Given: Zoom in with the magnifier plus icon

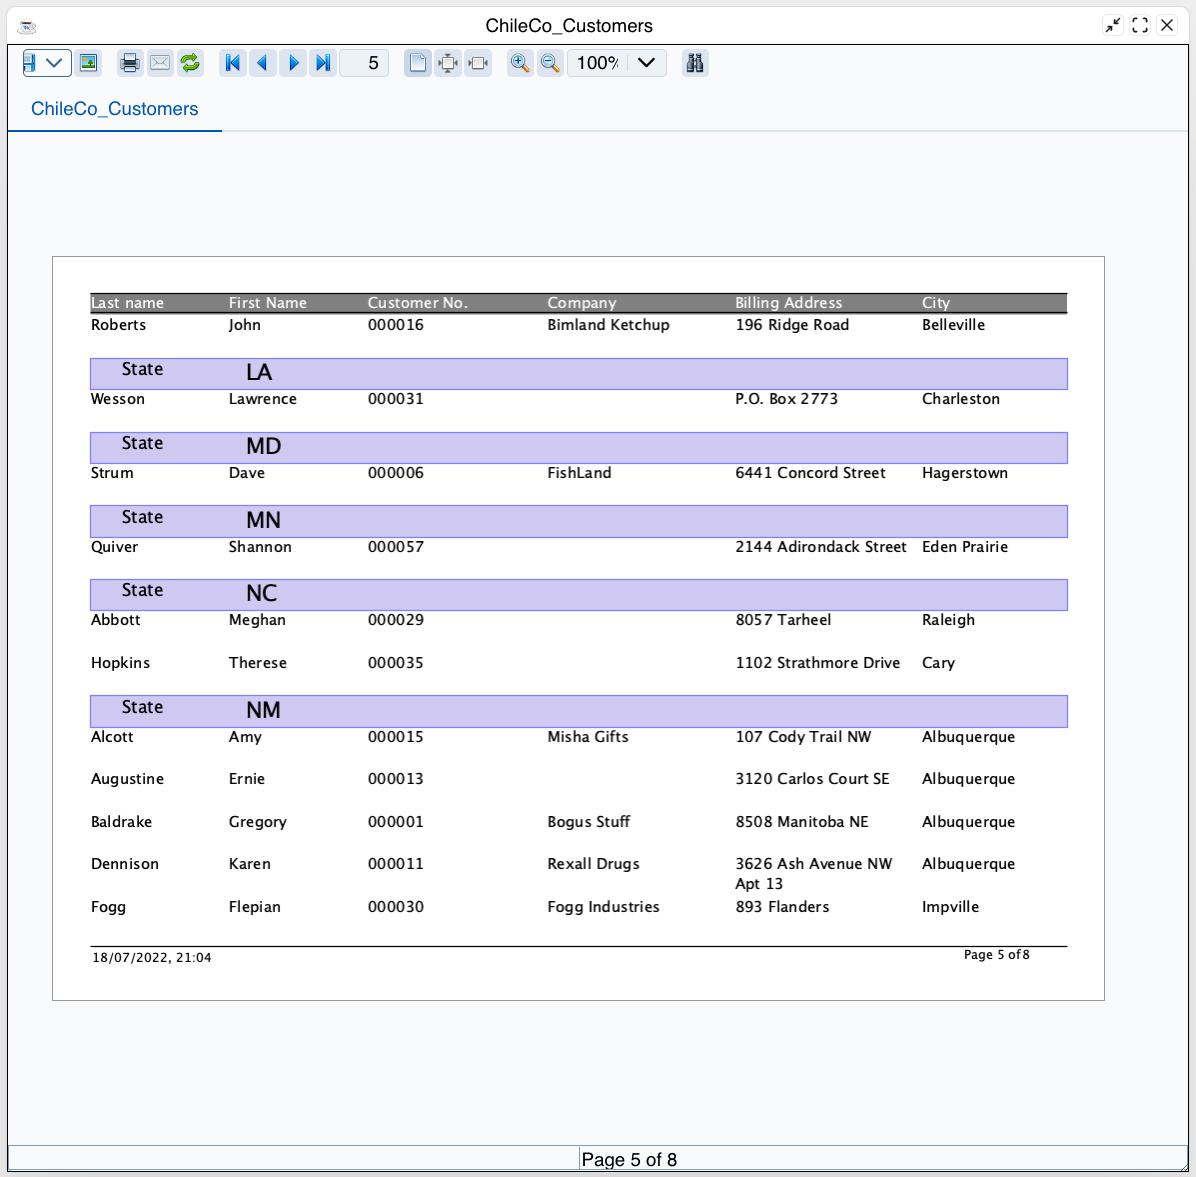Looking at the screenshot, I should point(520,63).
